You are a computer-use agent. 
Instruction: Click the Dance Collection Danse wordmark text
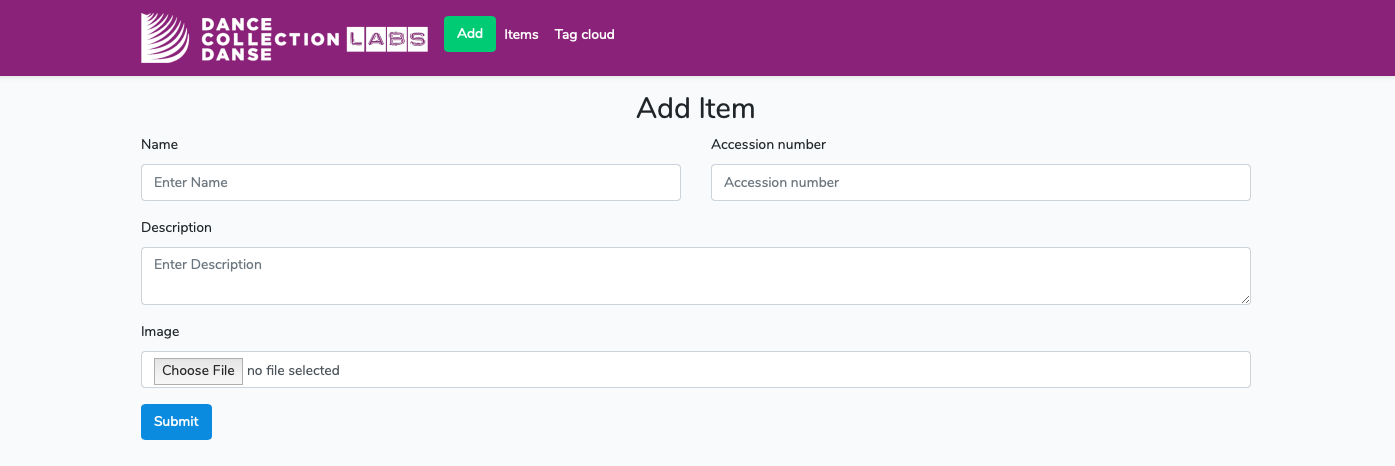coord(268,39)
